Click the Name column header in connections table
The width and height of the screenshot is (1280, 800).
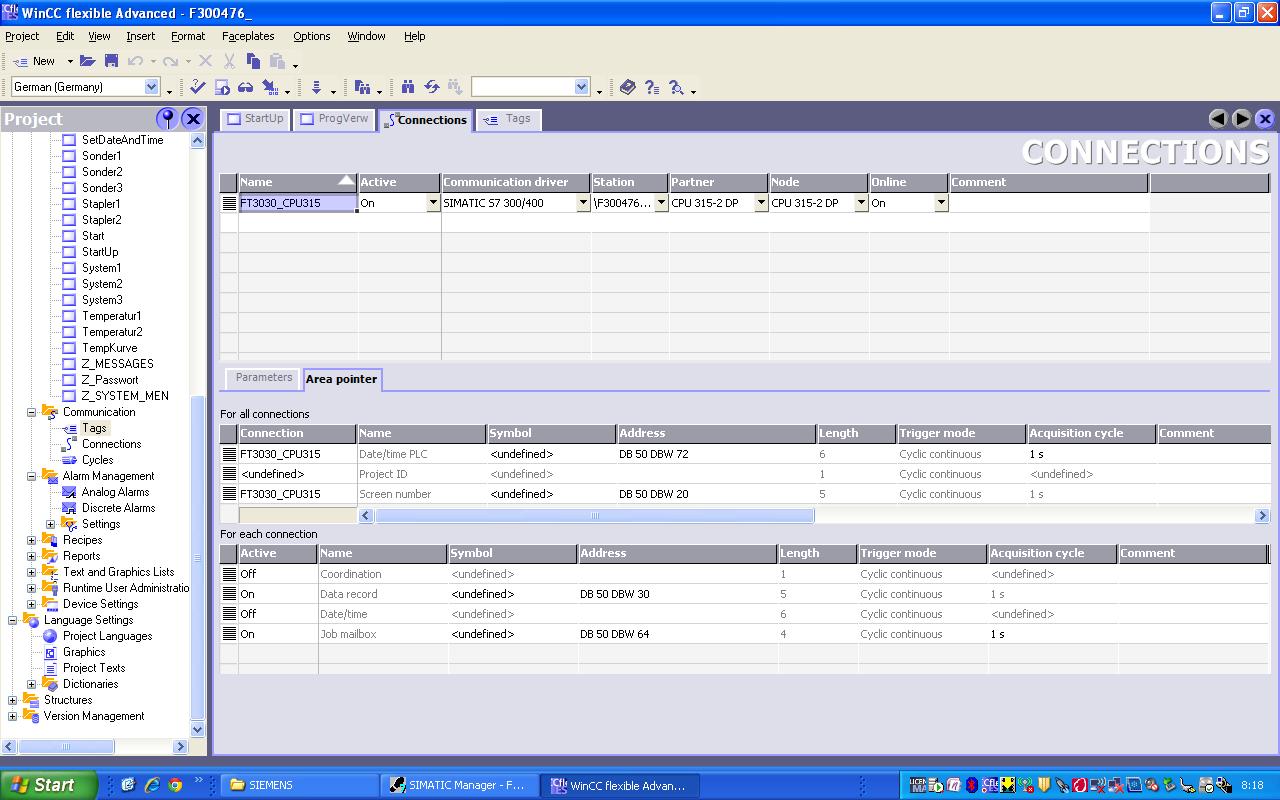pyautogui.click(x=297, y=182)
